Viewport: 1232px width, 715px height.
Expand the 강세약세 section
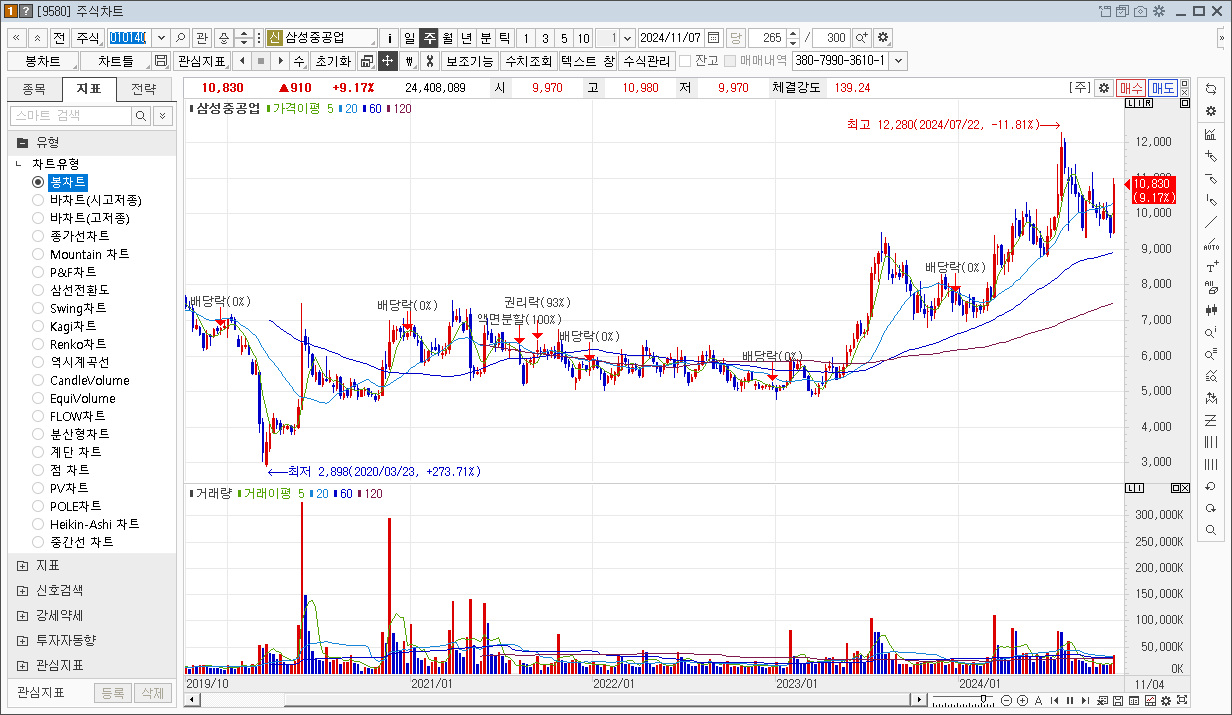22,615
